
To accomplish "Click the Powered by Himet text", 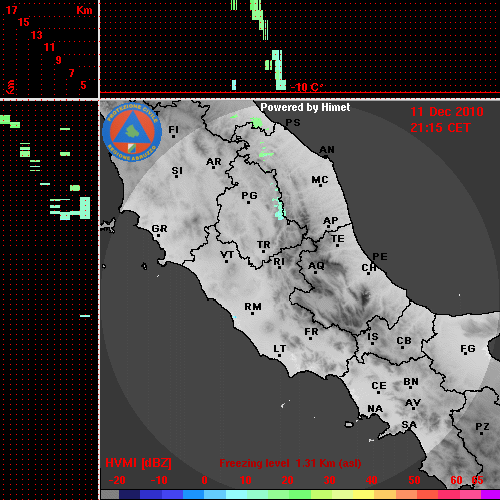I will pos(305,107).
